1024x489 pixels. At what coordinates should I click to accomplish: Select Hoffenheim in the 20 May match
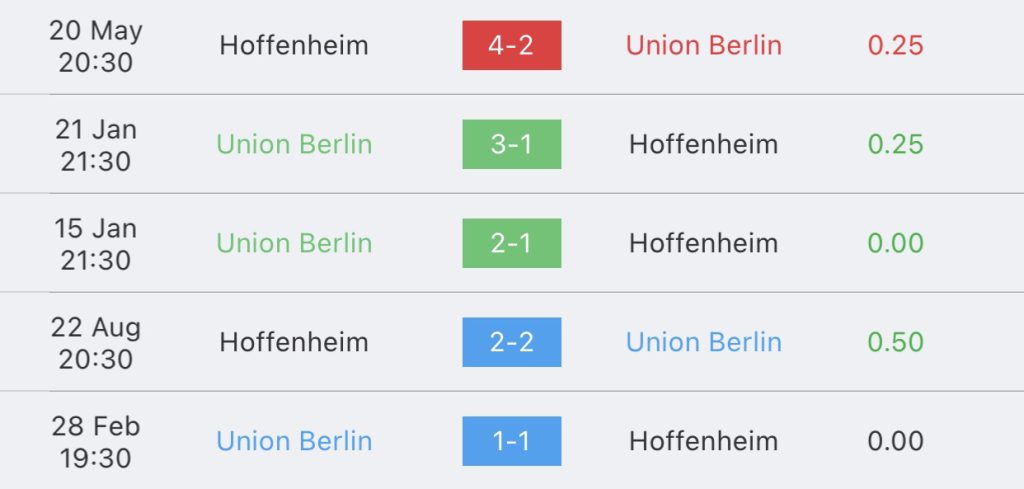pos(294,45)
